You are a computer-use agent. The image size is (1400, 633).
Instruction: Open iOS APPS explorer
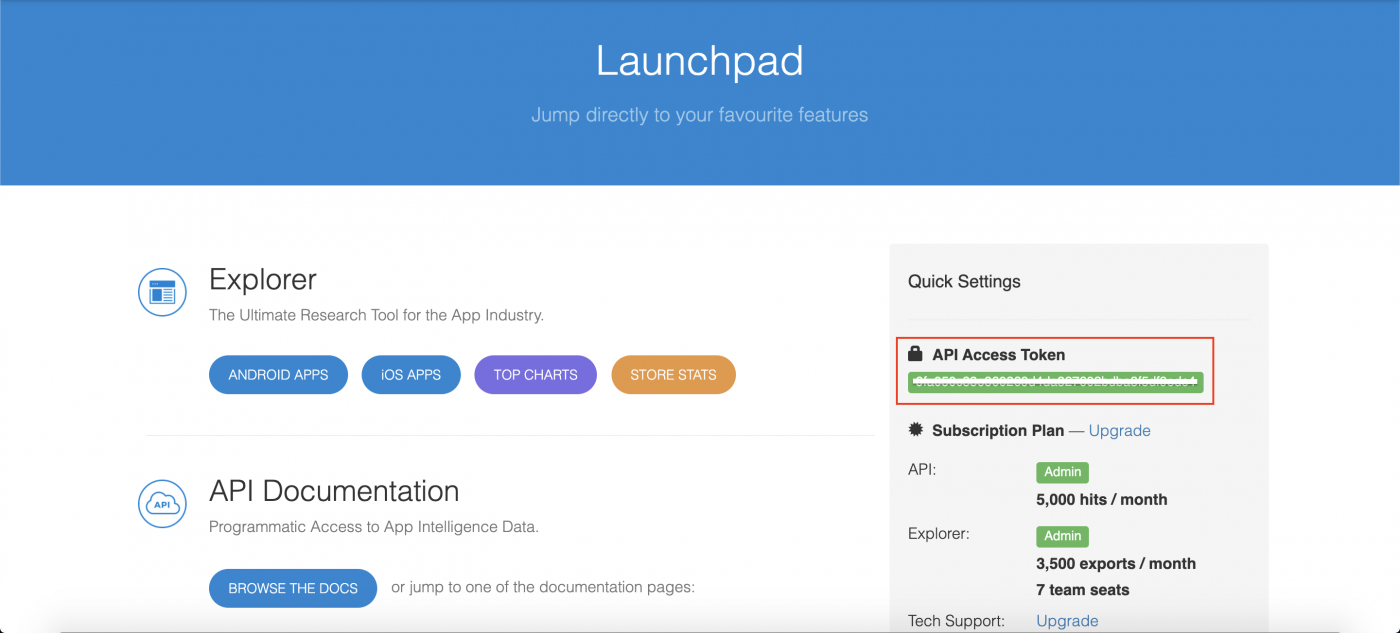point(411,375)
